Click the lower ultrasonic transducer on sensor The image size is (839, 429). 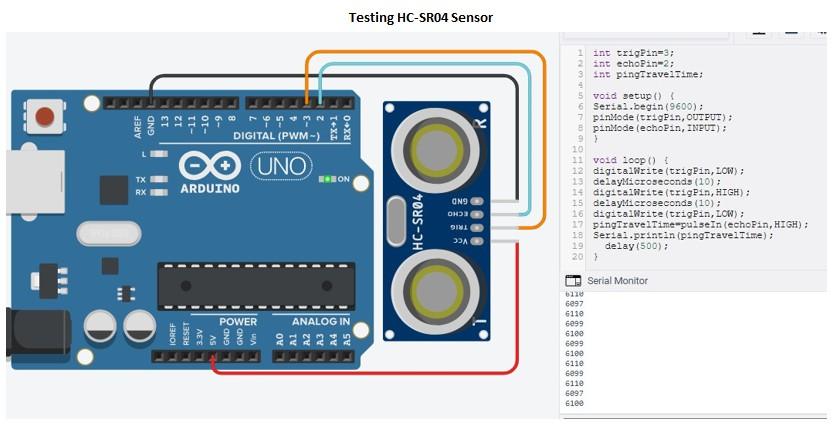click(435, 292)
